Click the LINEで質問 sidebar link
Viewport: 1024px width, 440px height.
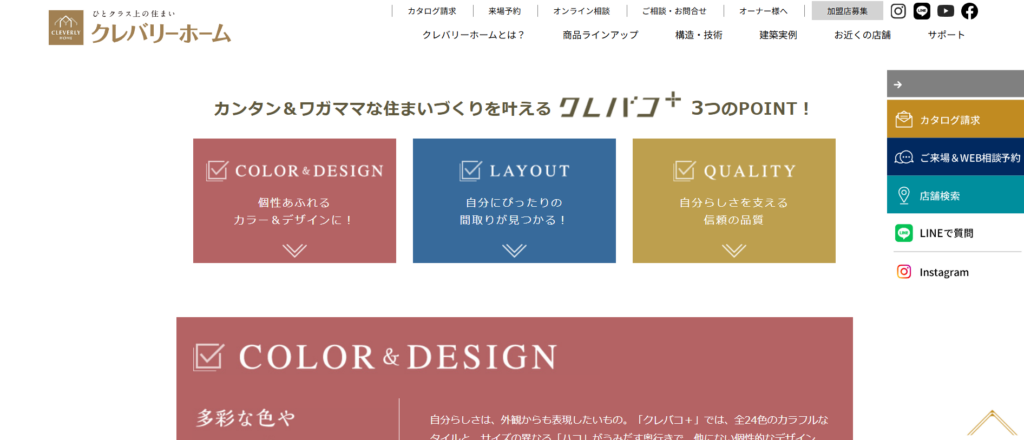(x=946, y=233)
